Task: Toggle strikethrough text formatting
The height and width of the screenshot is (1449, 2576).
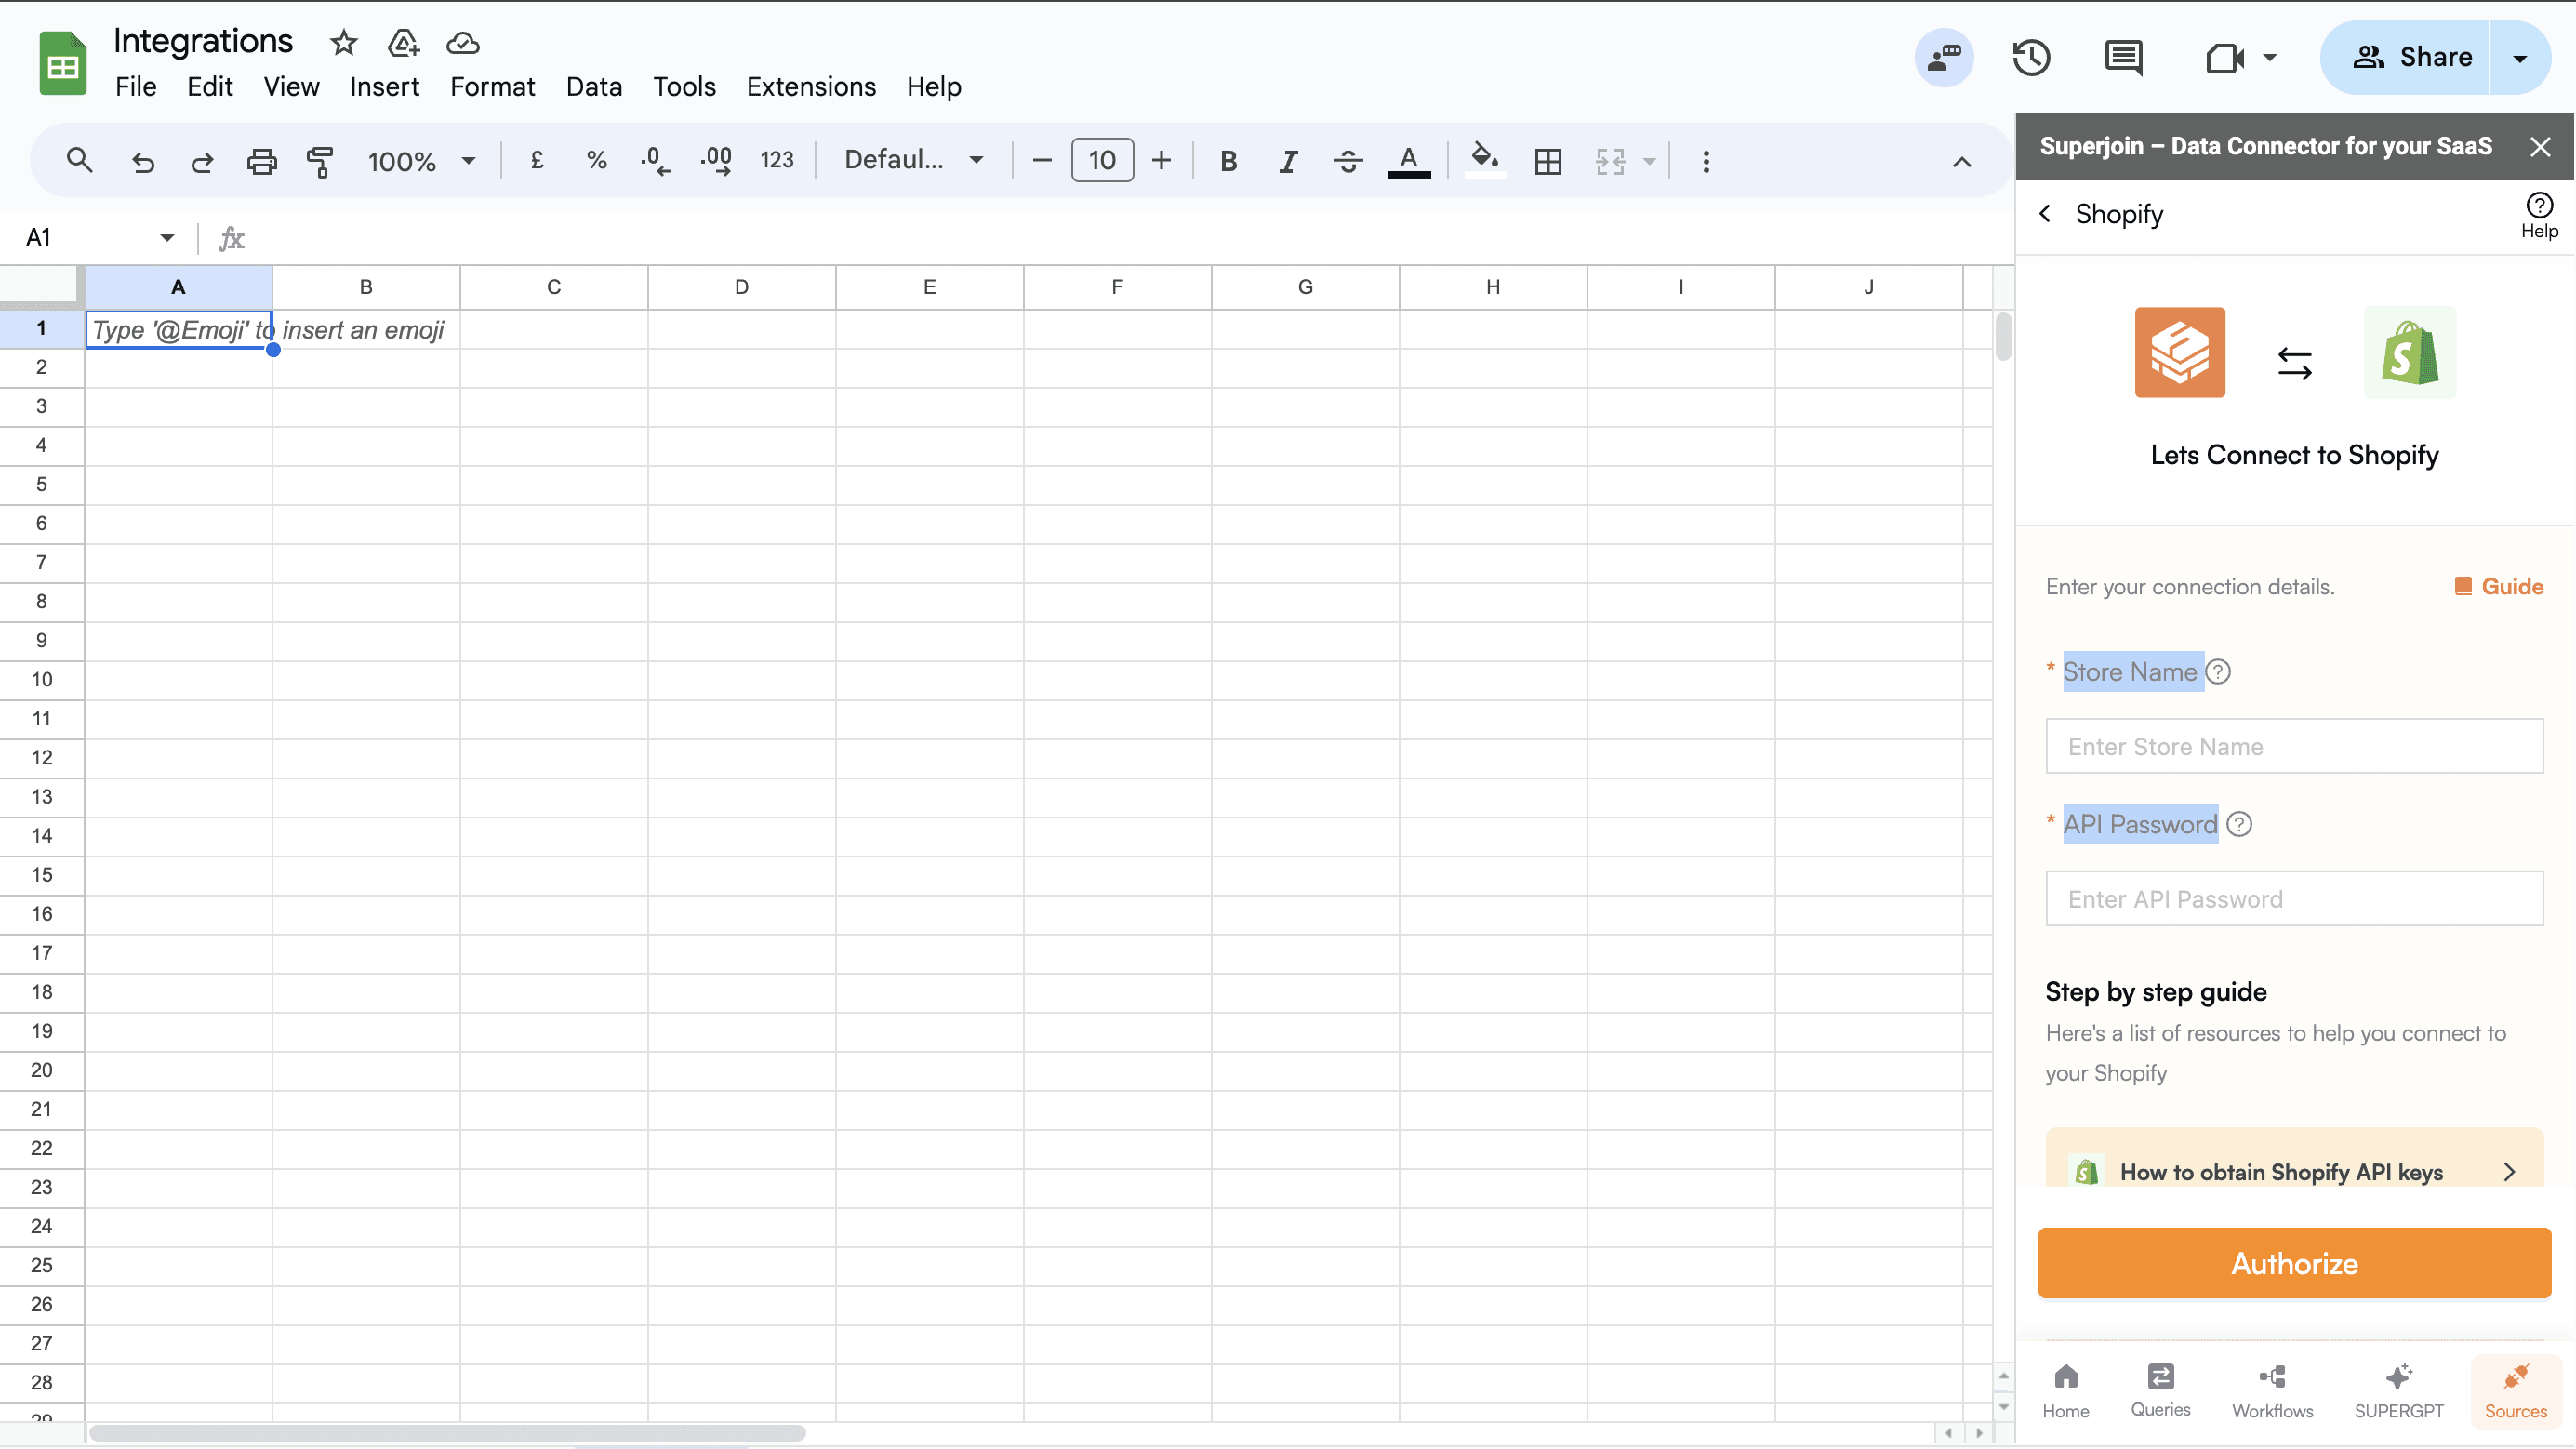Action: click(x=1348, y=161)
